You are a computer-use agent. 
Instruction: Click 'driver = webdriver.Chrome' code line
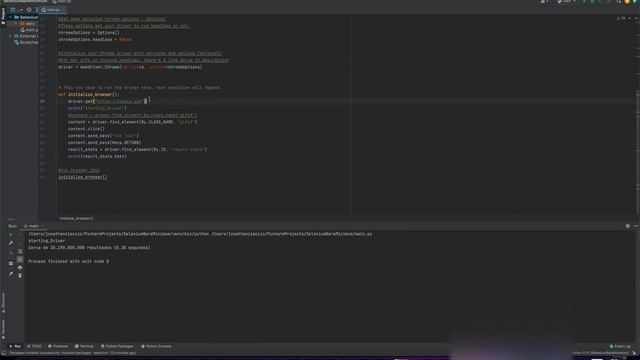coord(130,67)
